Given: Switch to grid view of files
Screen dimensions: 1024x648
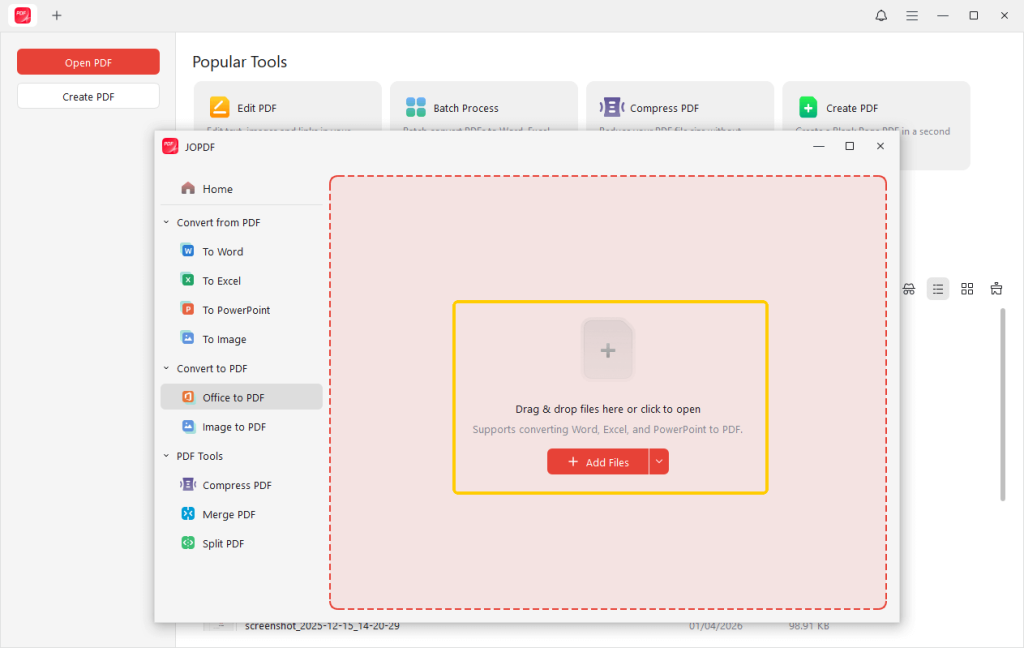Looking at the screenshot, I should pyautogui.click(x=967, y=289).
